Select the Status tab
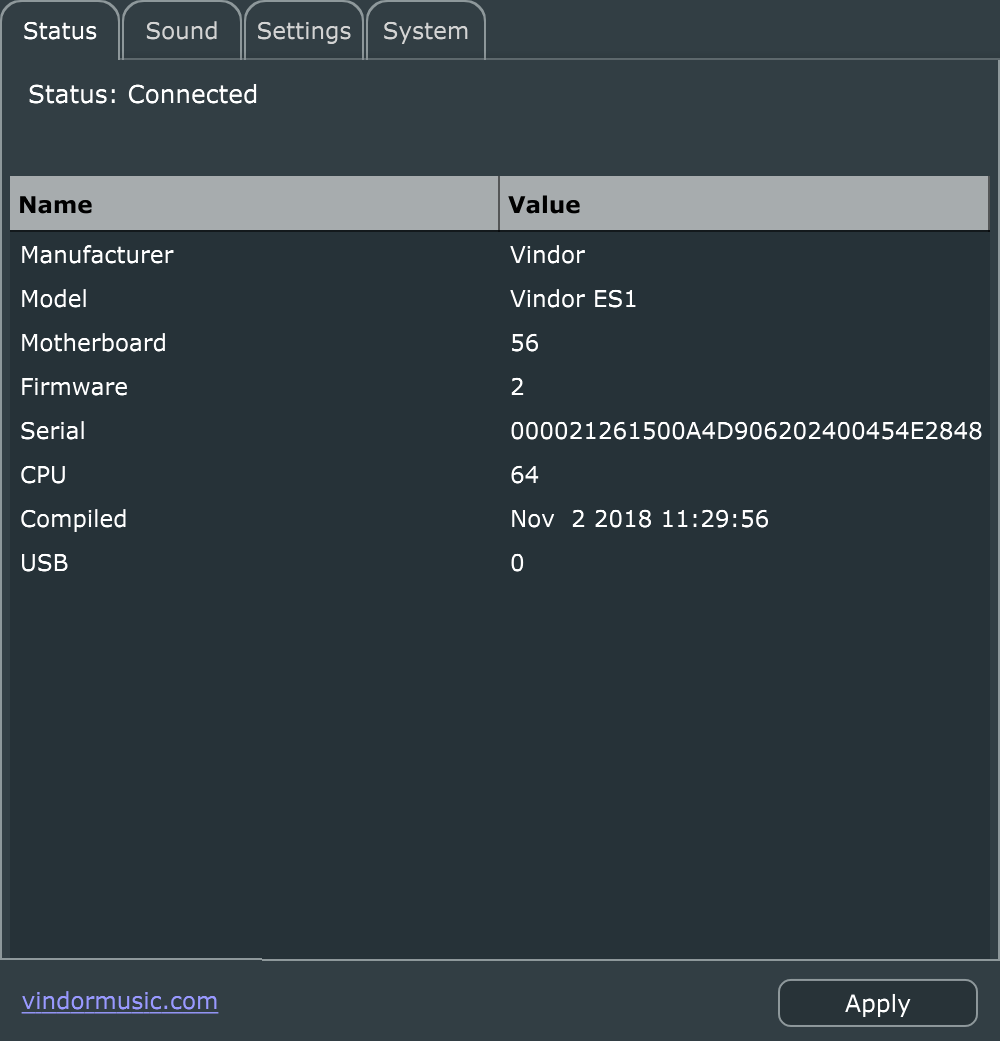Screen dimensions: 1000x1041 click(60, 31)
